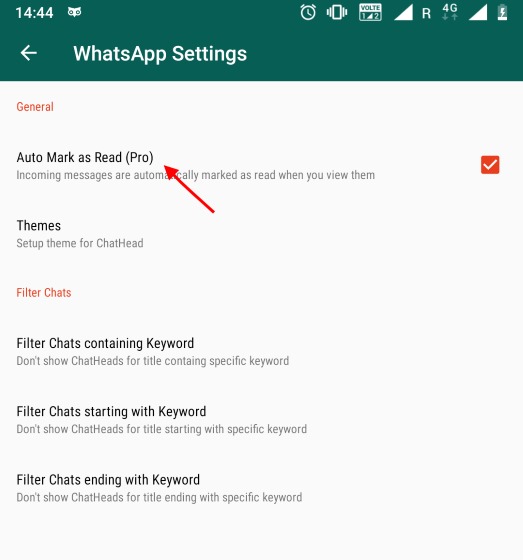The image size is (523, 560).
Task: Tap the 4G data indicator icon
Action: tap(450, 12)
